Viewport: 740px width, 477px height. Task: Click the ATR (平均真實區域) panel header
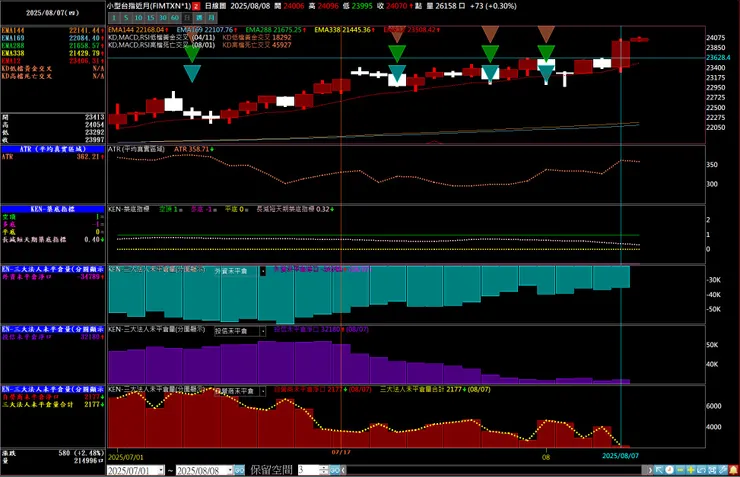(x=52, y=149)
